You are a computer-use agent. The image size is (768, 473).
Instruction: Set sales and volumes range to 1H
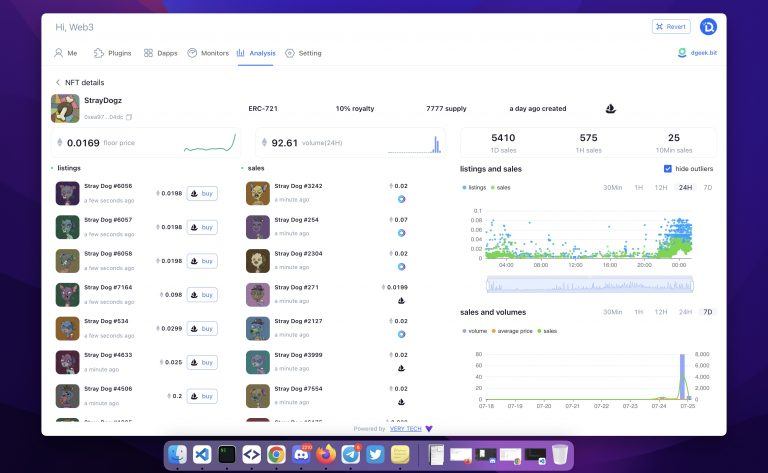[639, 312]
